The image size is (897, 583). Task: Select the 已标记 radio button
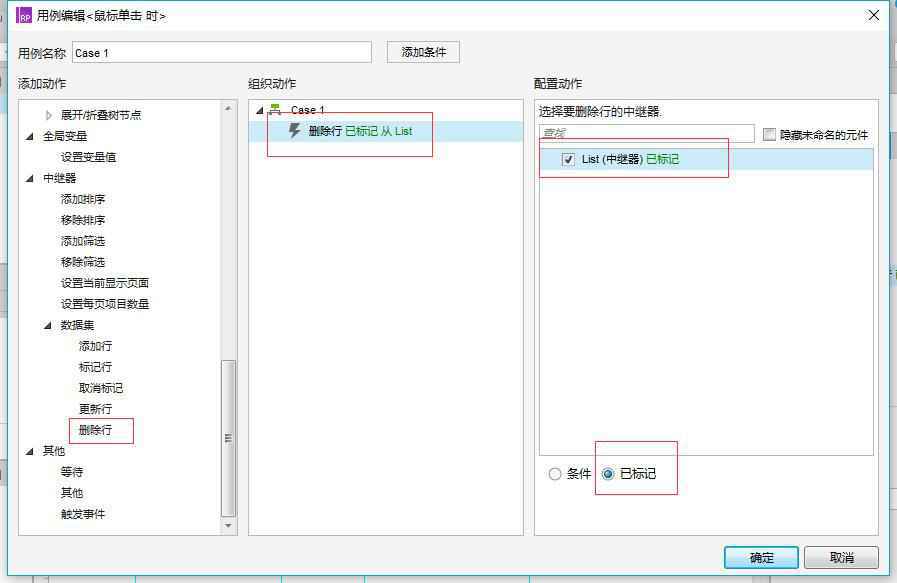pos(608,474)
